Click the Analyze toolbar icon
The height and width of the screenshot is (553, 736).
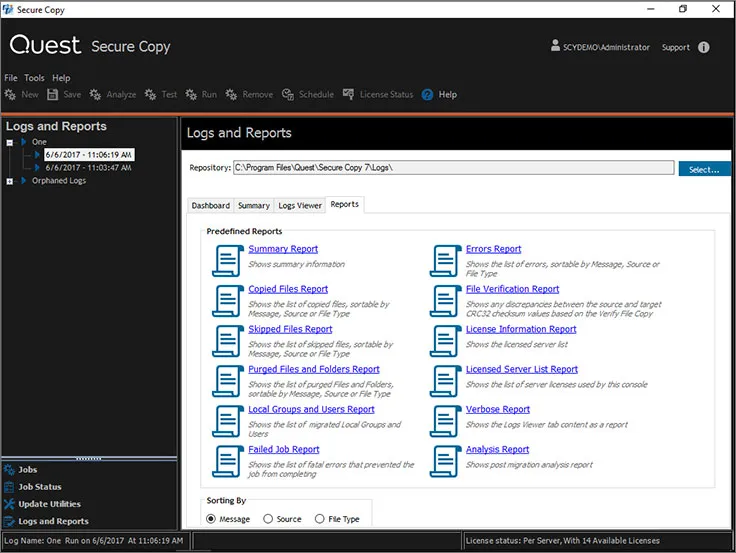(95, 94)
